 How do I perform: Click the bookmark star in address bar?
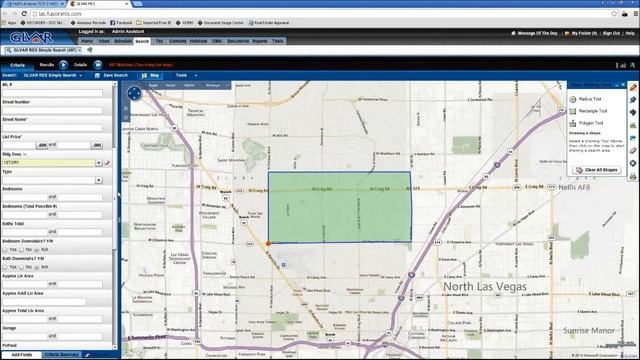coord(614,13)
